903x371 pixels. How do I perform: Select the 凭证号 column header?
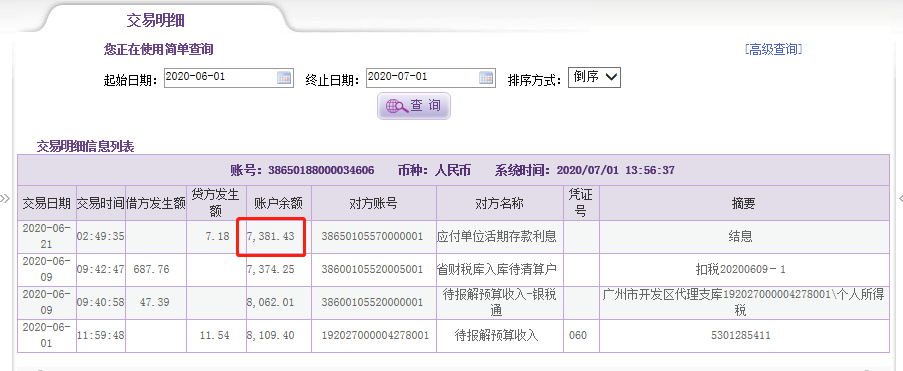581,203
